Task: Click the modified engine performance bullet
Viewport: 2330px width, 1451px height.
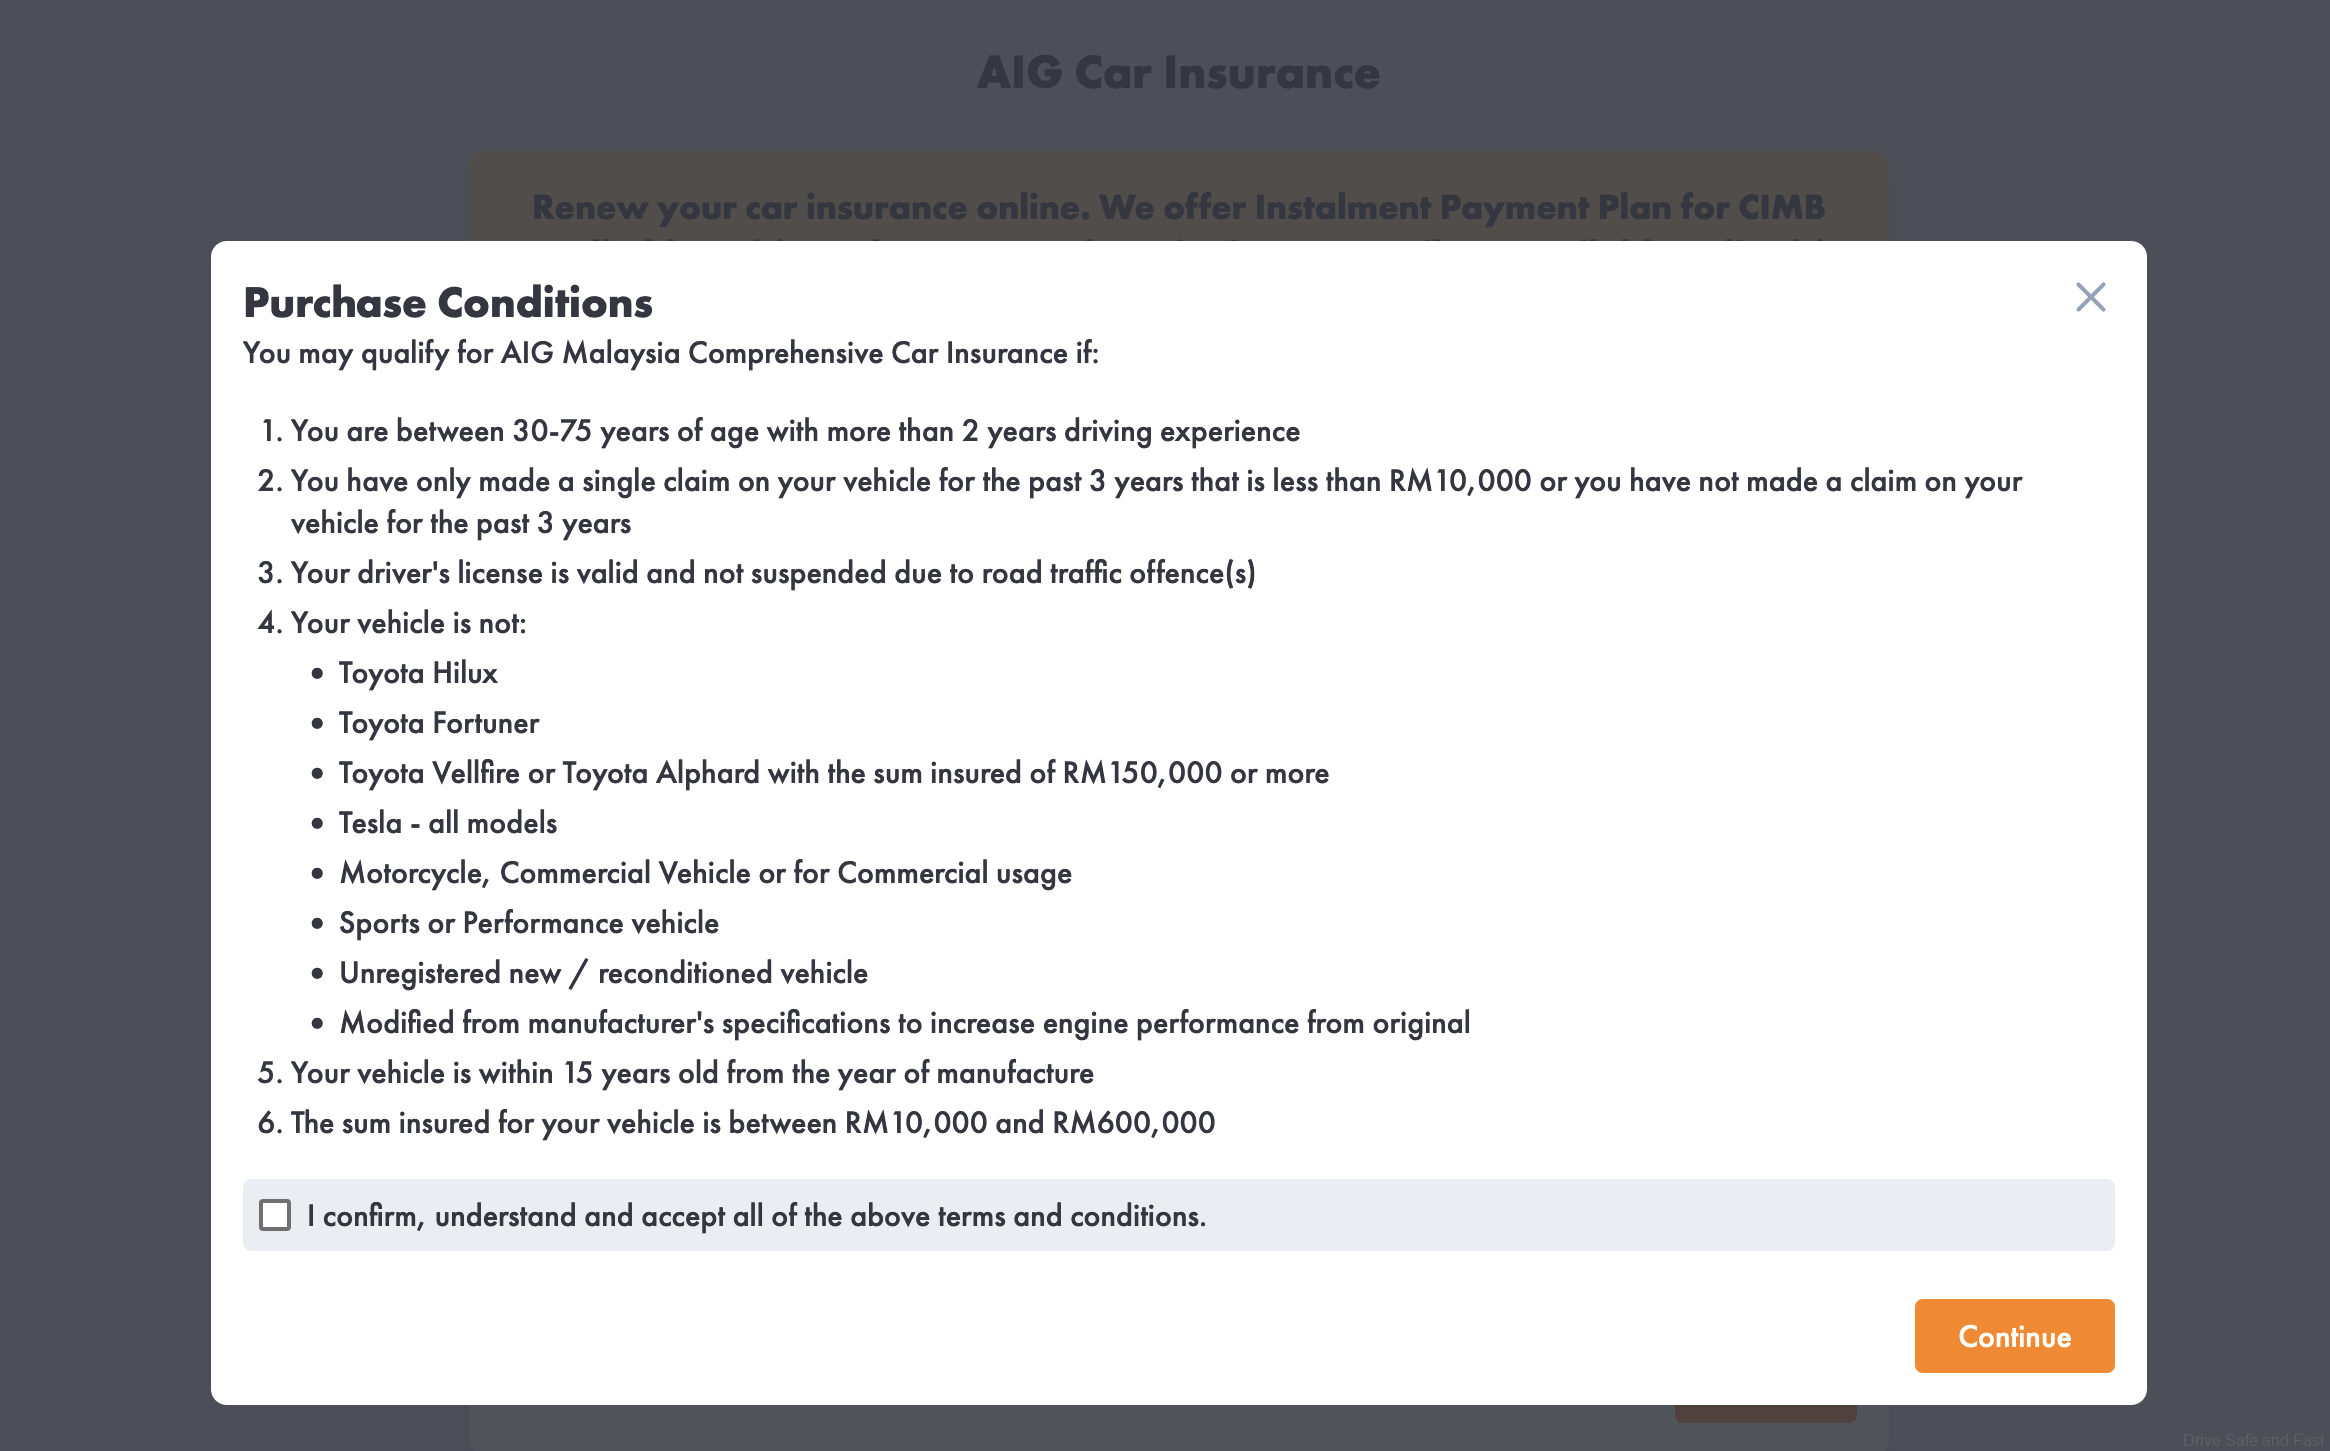Action: point(904,1023)
